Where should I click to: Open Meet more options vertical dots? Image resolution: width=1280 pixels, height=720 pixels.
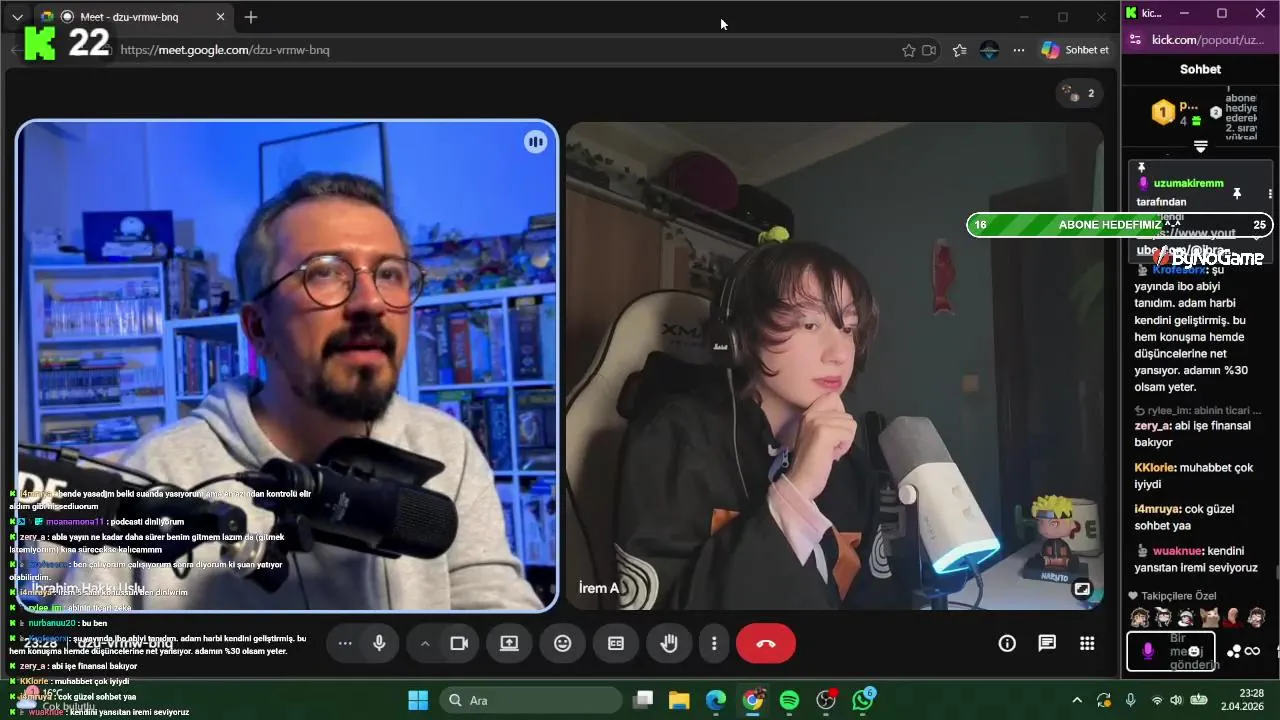tap(714, 643)
